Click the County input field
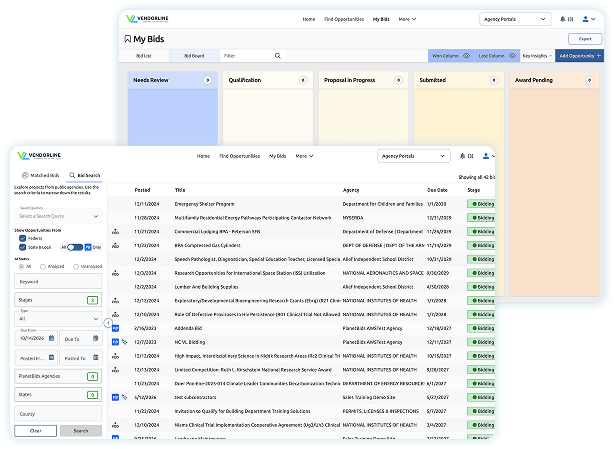 coord(58,413)
